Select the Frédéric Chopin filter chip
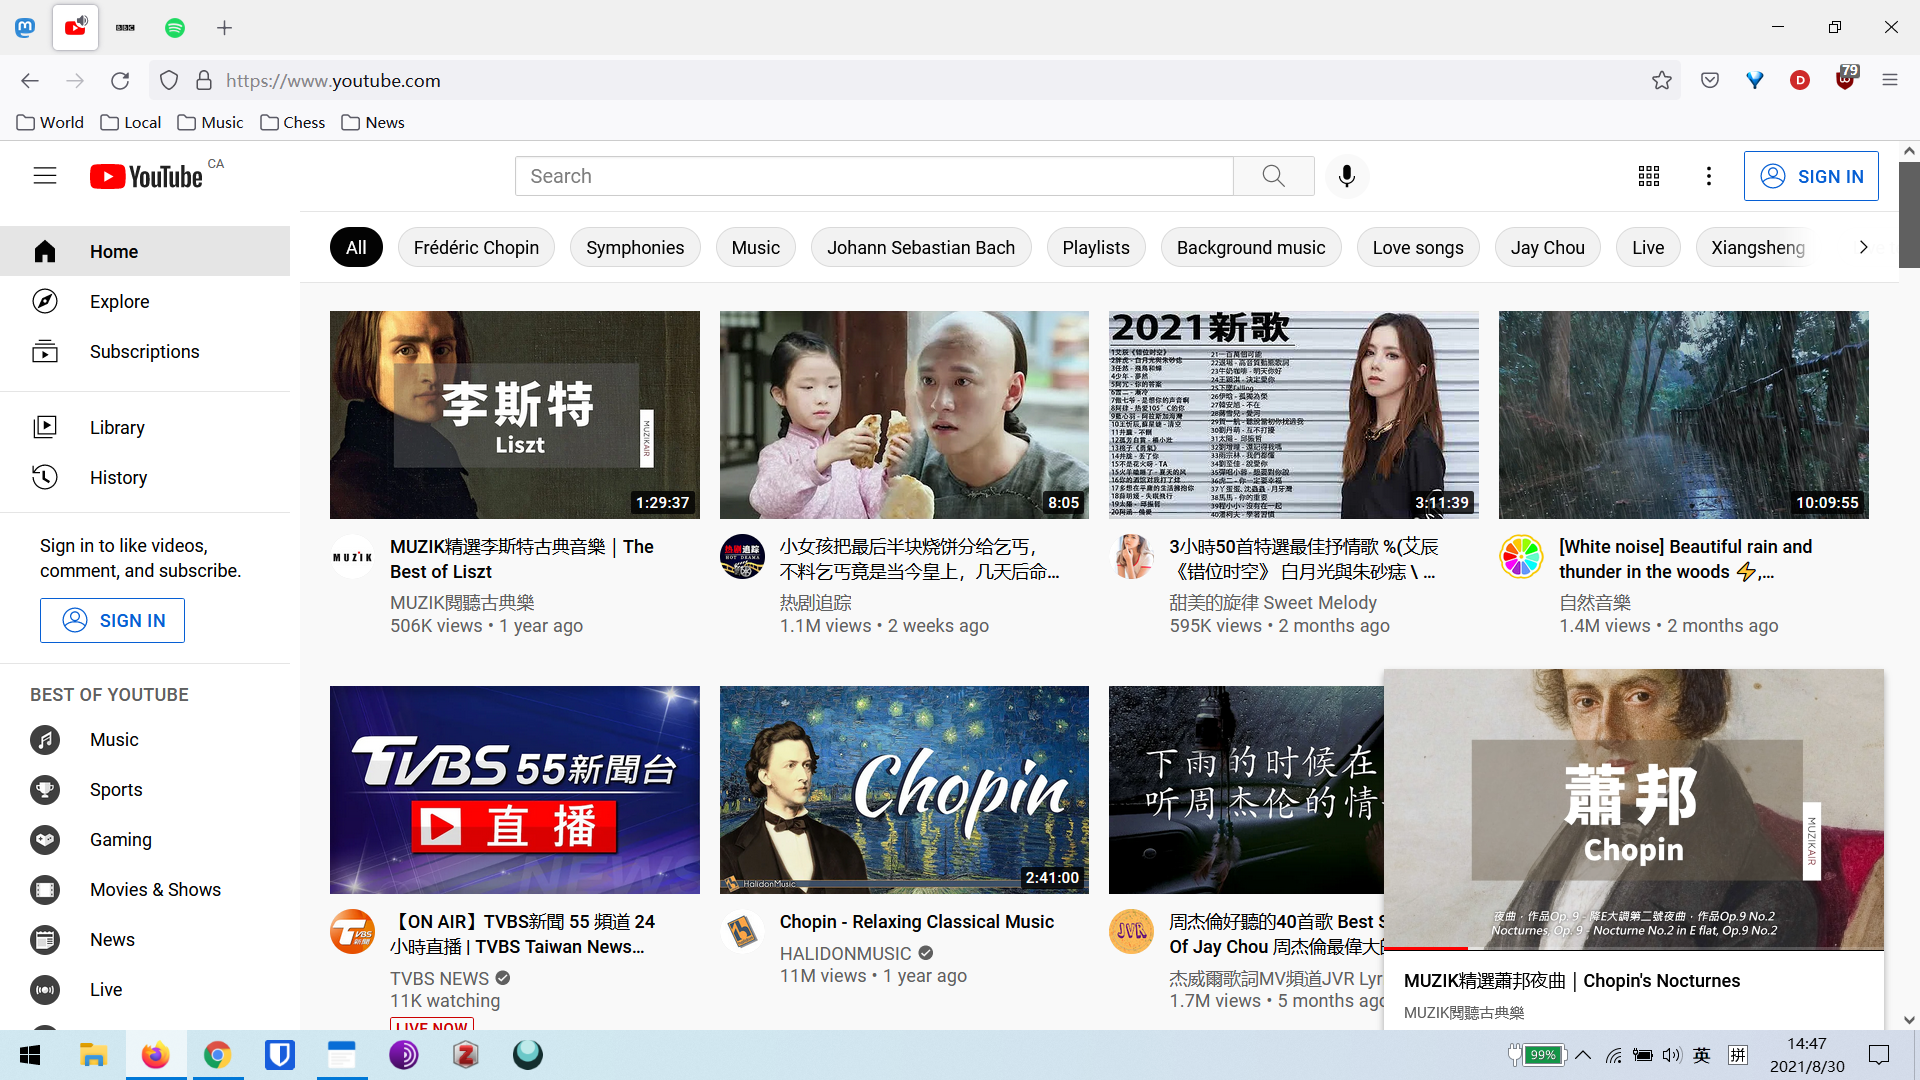 pos(476,247)
